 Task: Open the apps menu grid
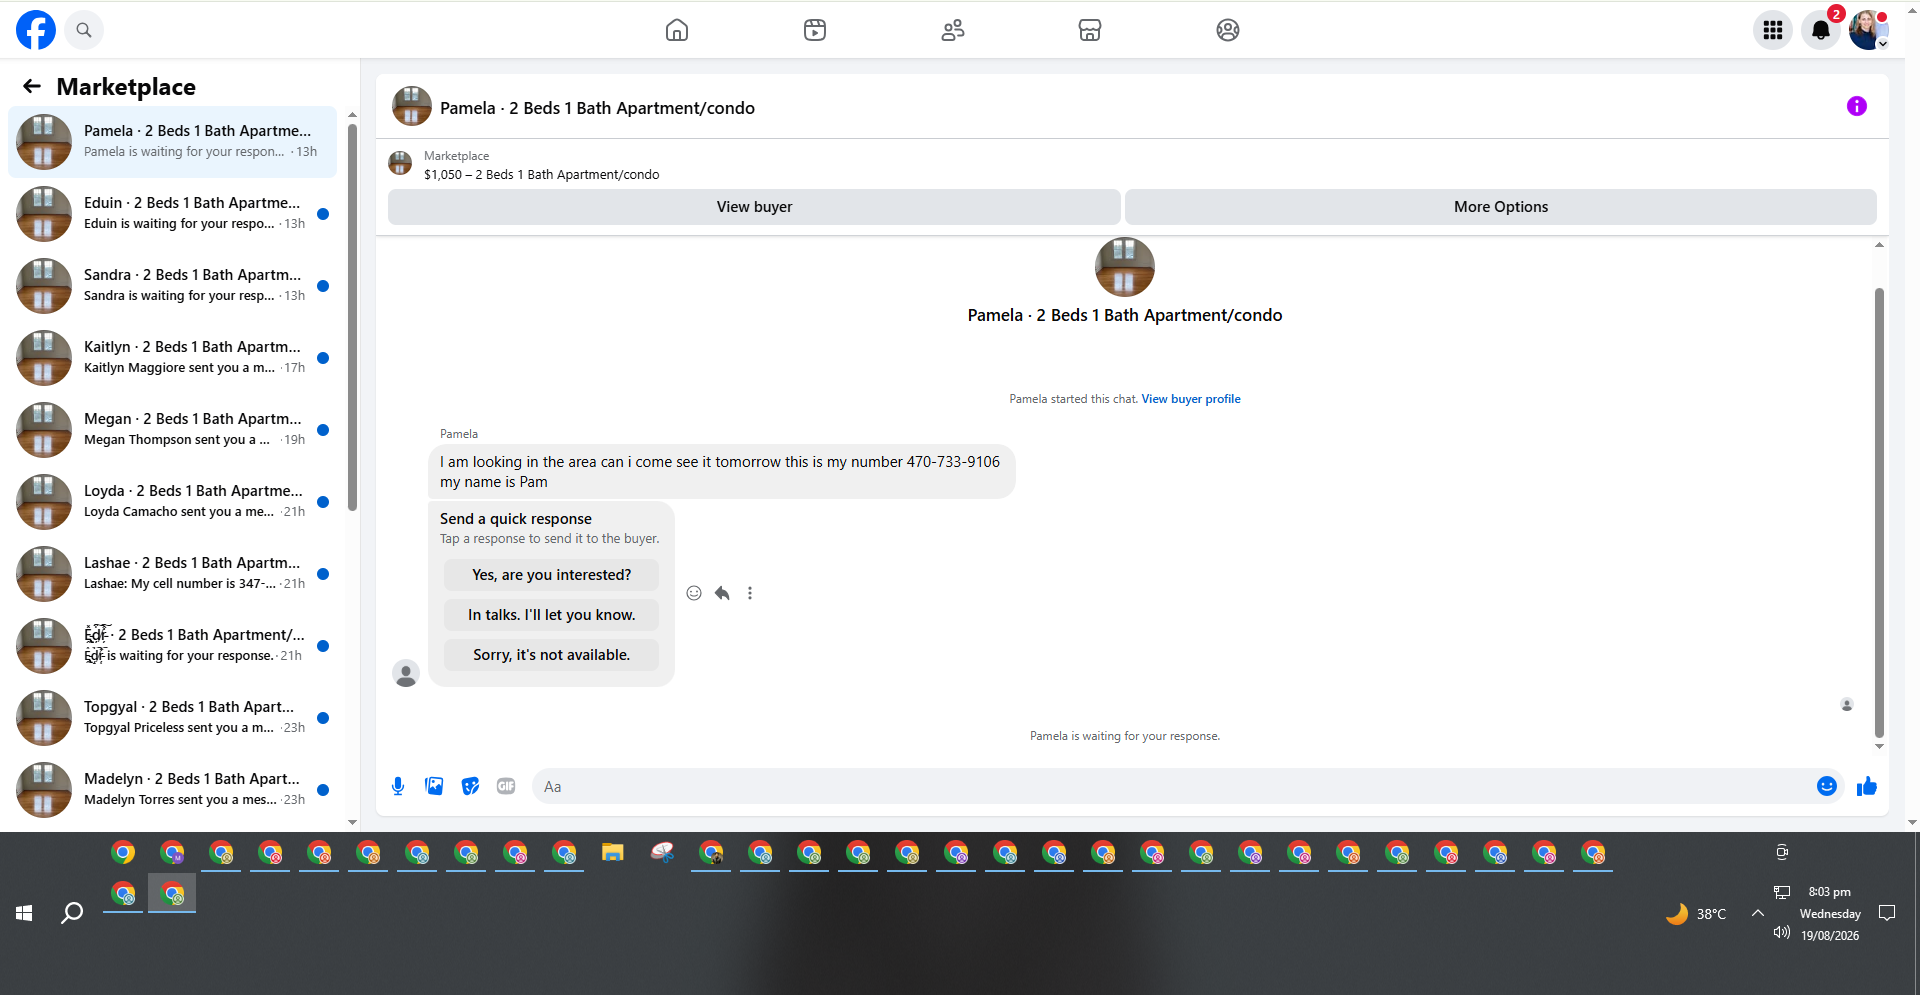coord(1773,30)
